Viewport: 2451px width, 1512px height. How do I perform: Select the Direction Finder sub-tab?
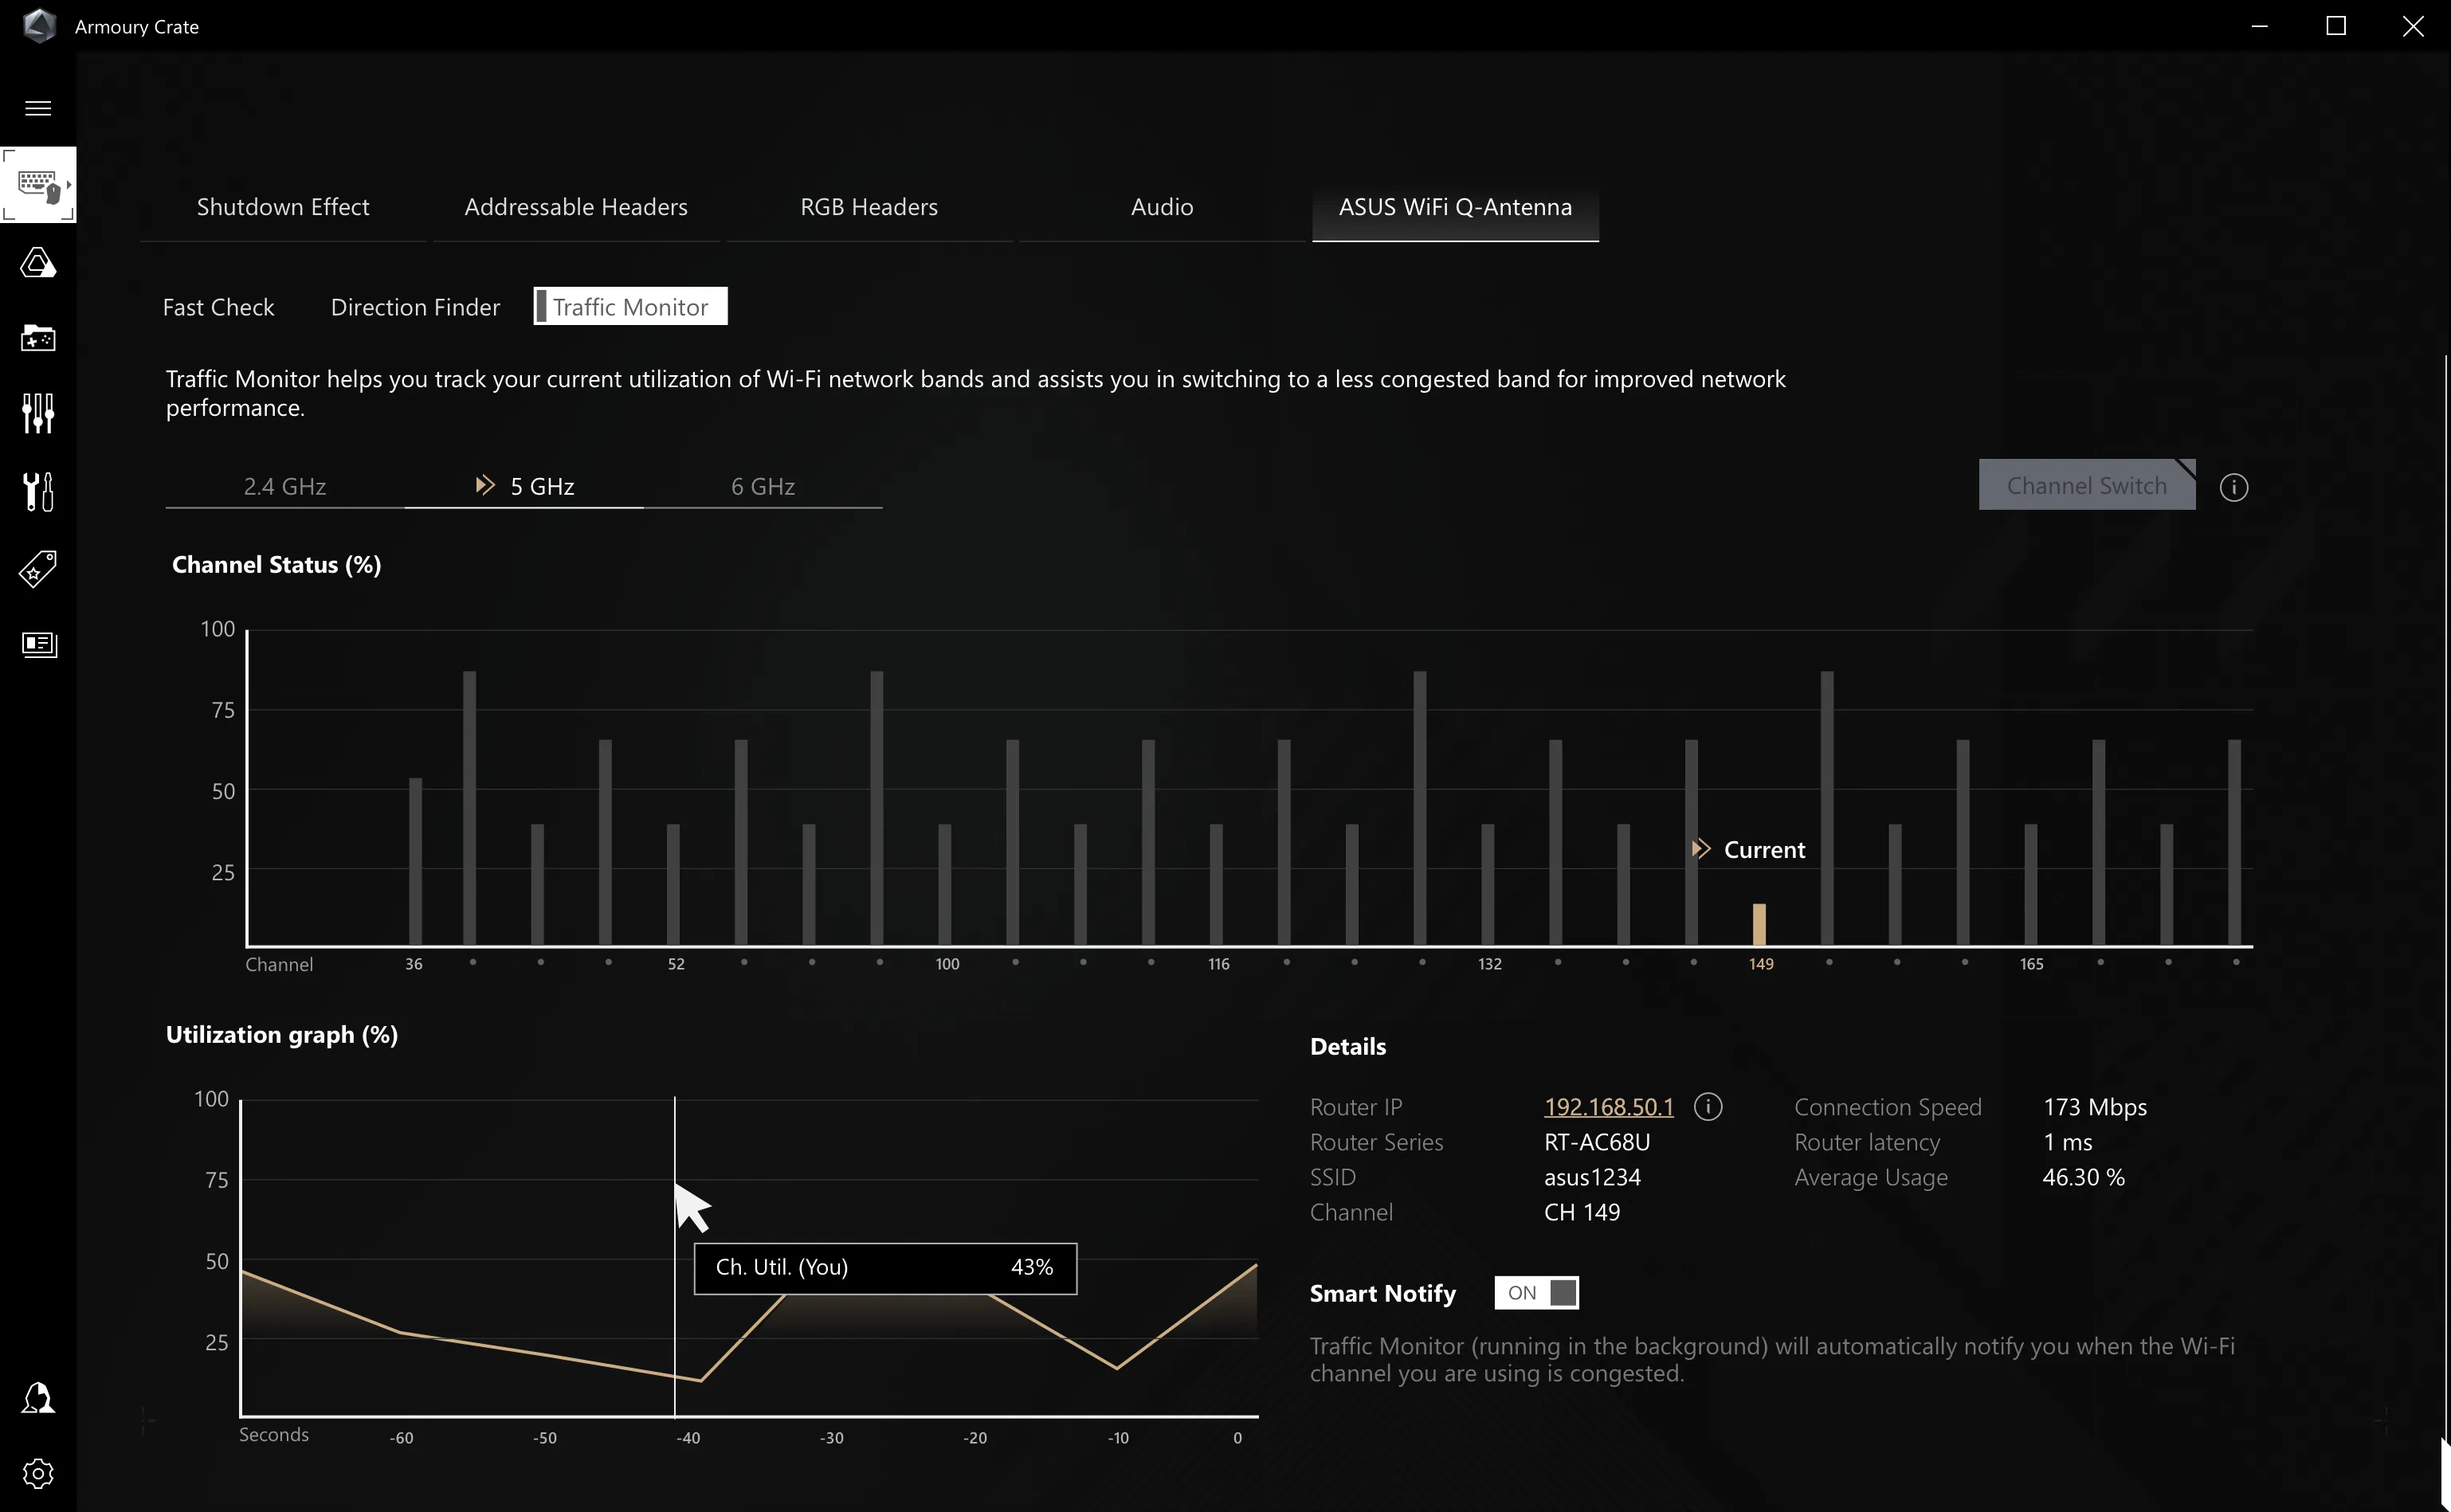point(415,307)
